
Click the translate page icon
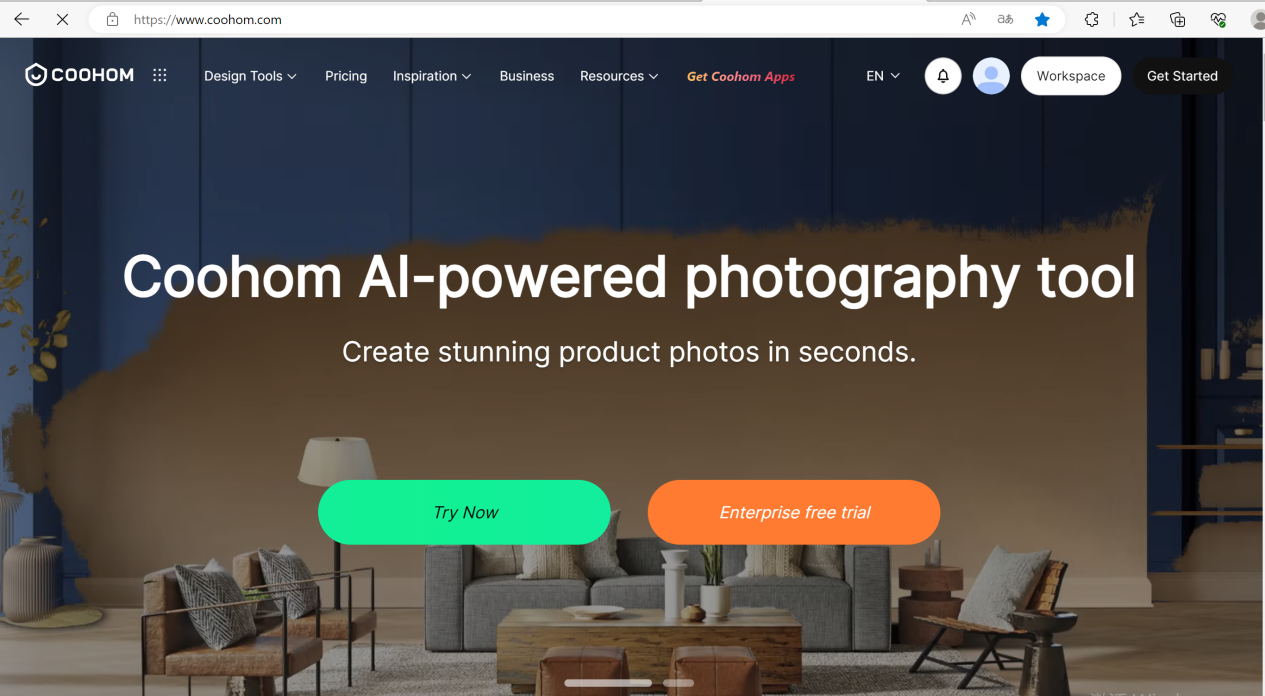[x=1005, y=19]
